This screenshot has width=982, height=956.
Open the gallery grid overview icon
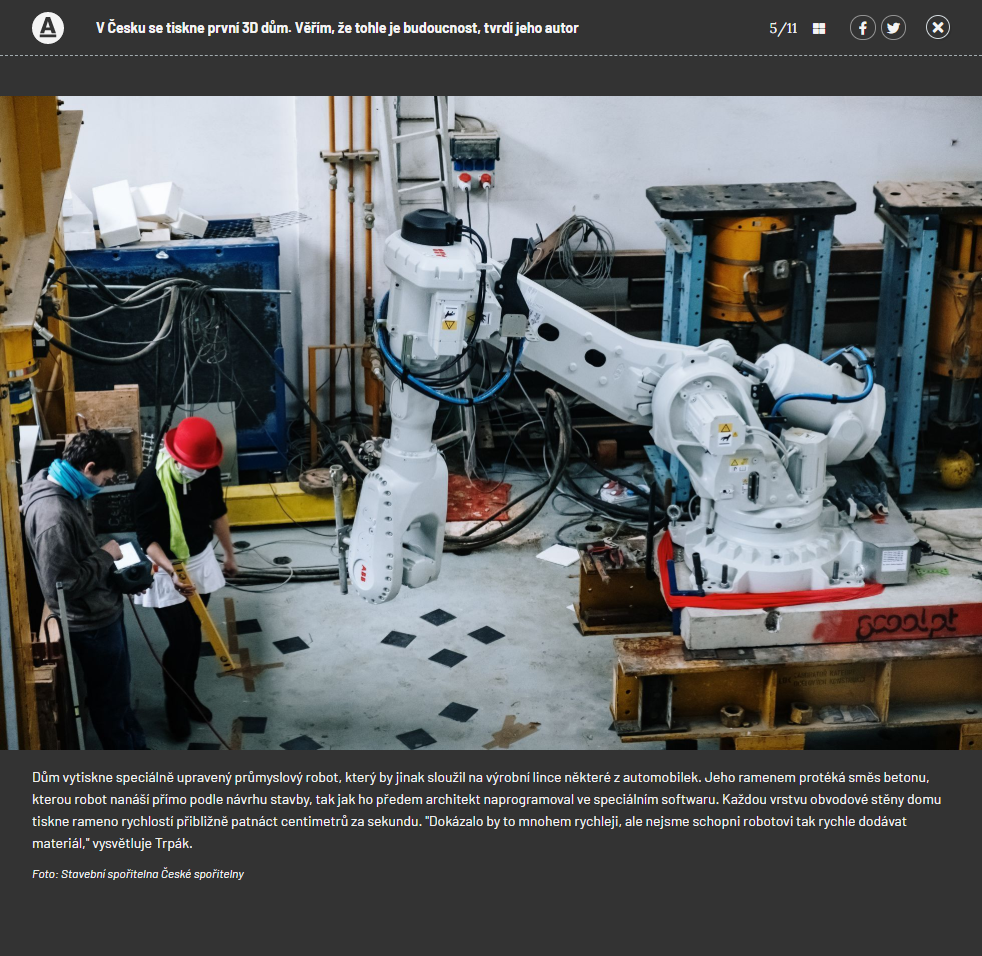tap(819, 28)
